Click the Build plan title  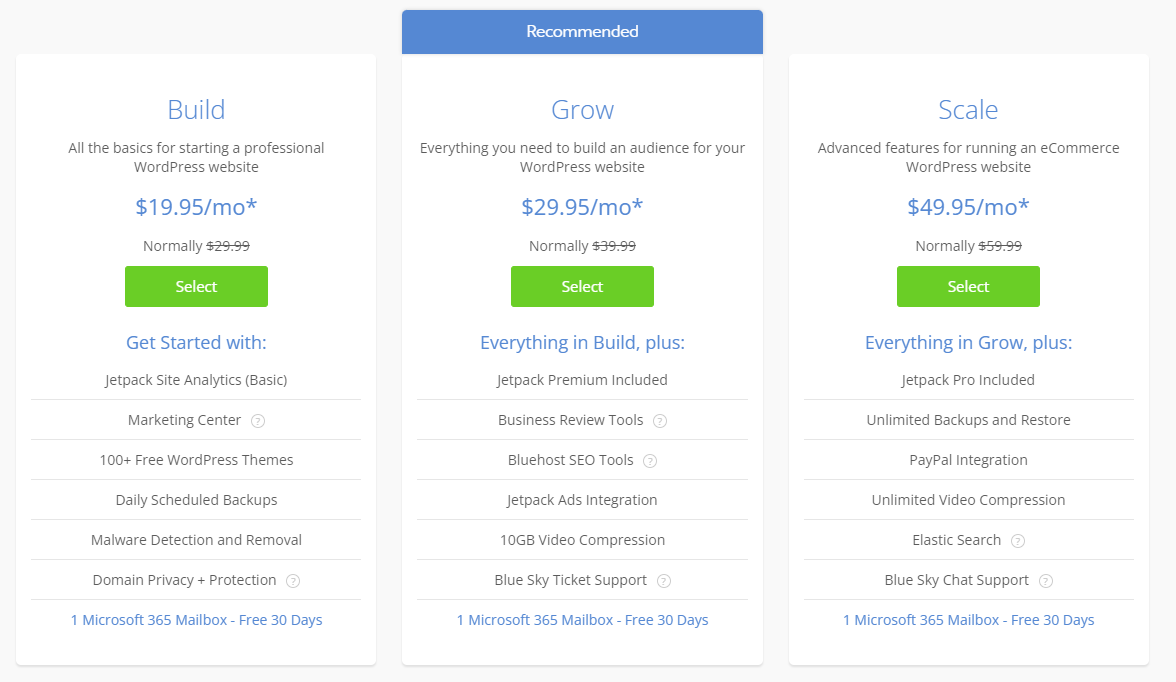click(x=196, y=110)
